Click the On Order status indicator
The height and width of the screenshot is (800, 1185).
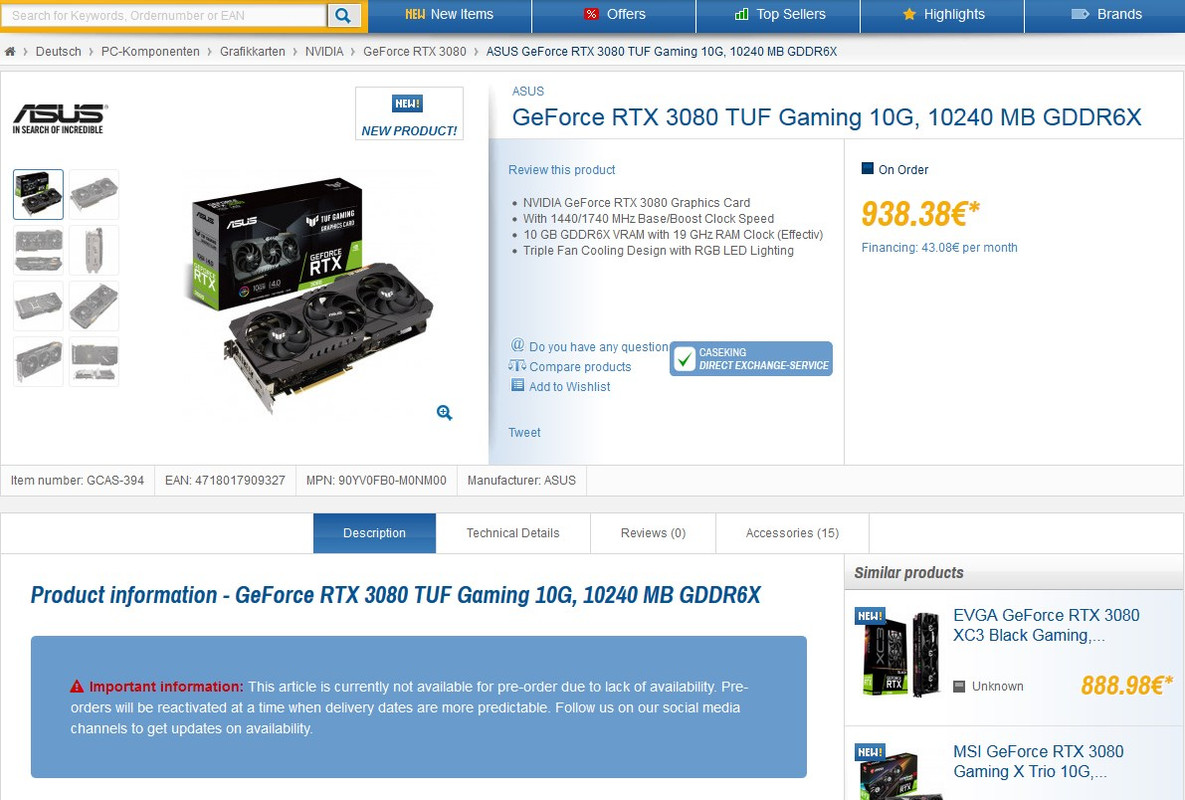[x=896, y=169]
